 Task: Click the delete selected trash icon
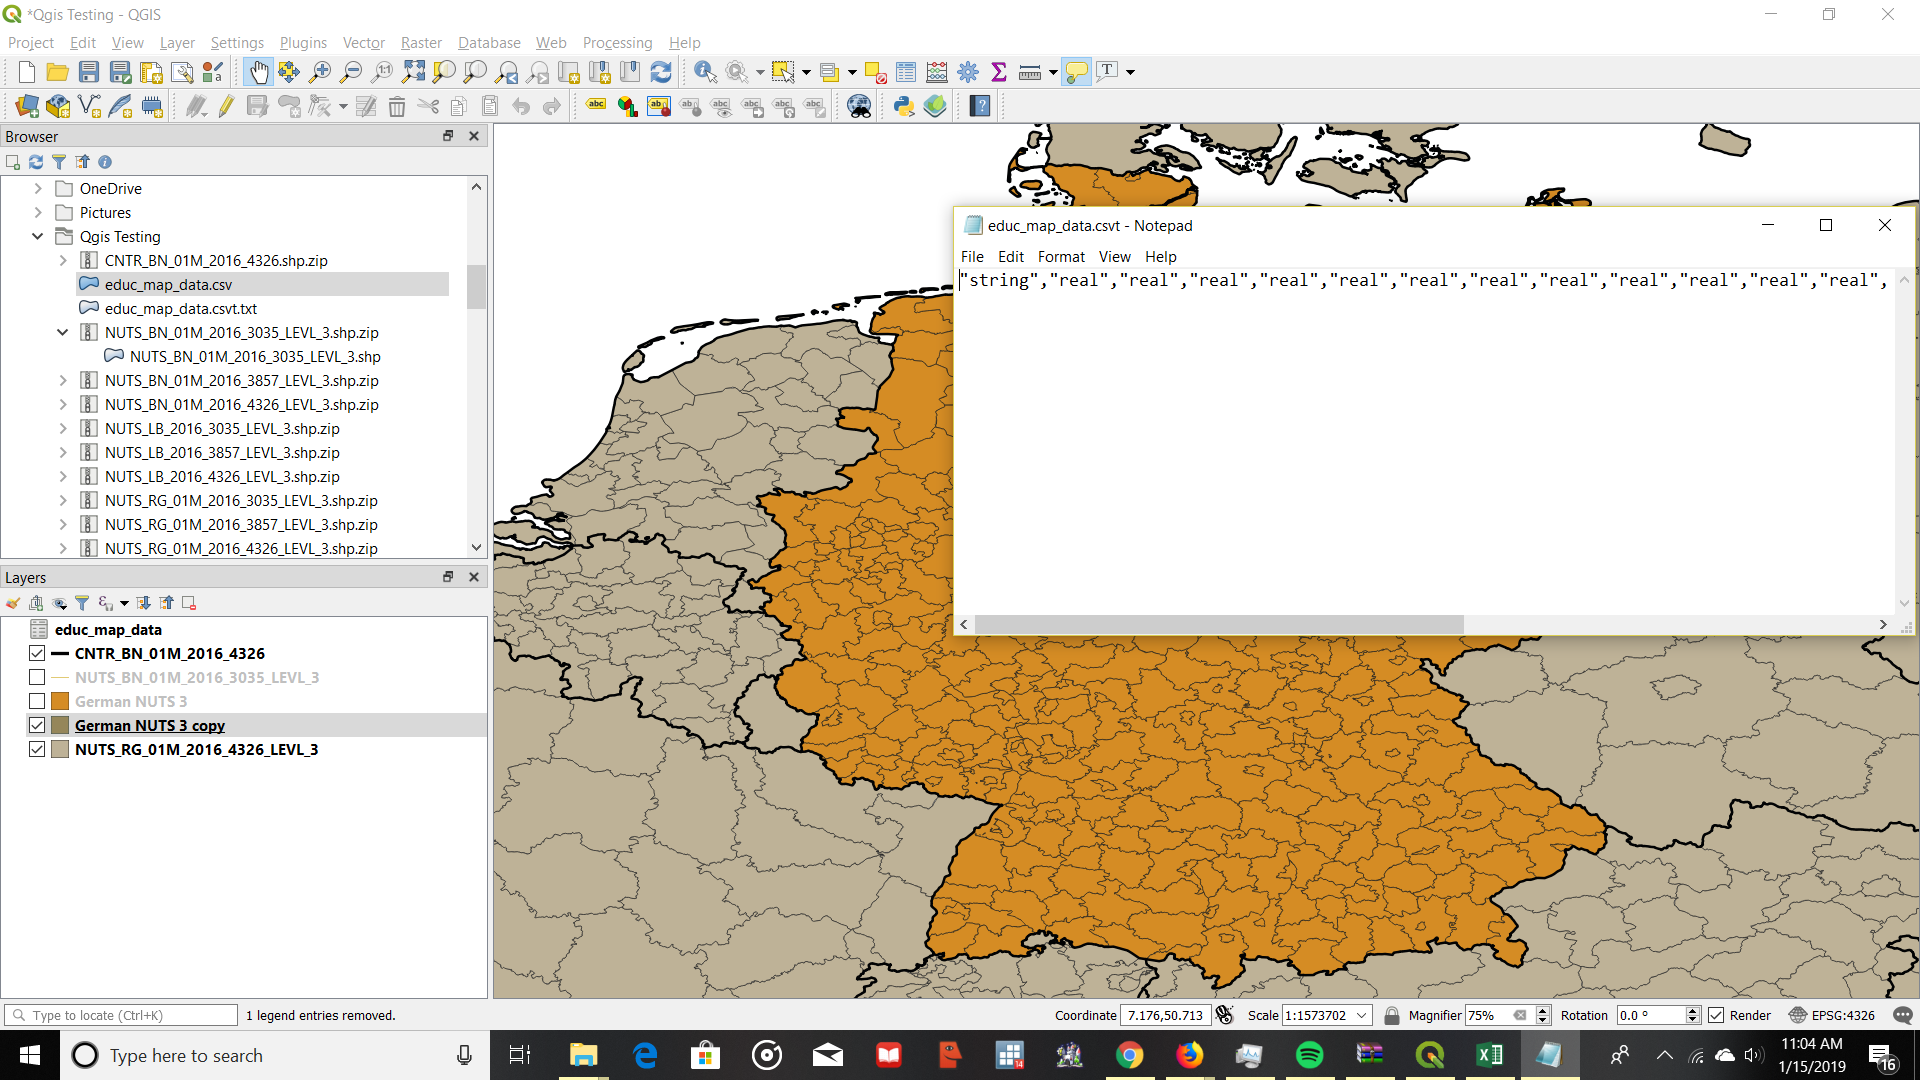[x=397, y=106]
